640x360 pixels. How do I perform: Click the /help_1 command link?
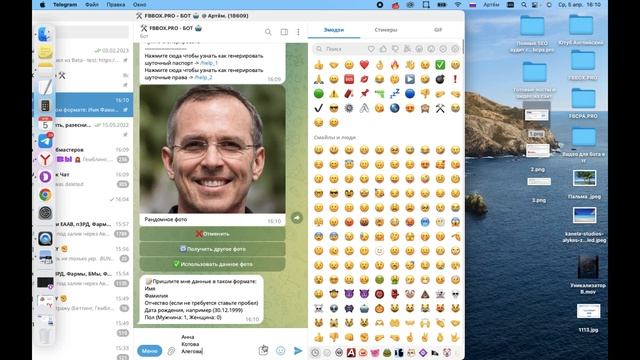(x=209, y=63)
